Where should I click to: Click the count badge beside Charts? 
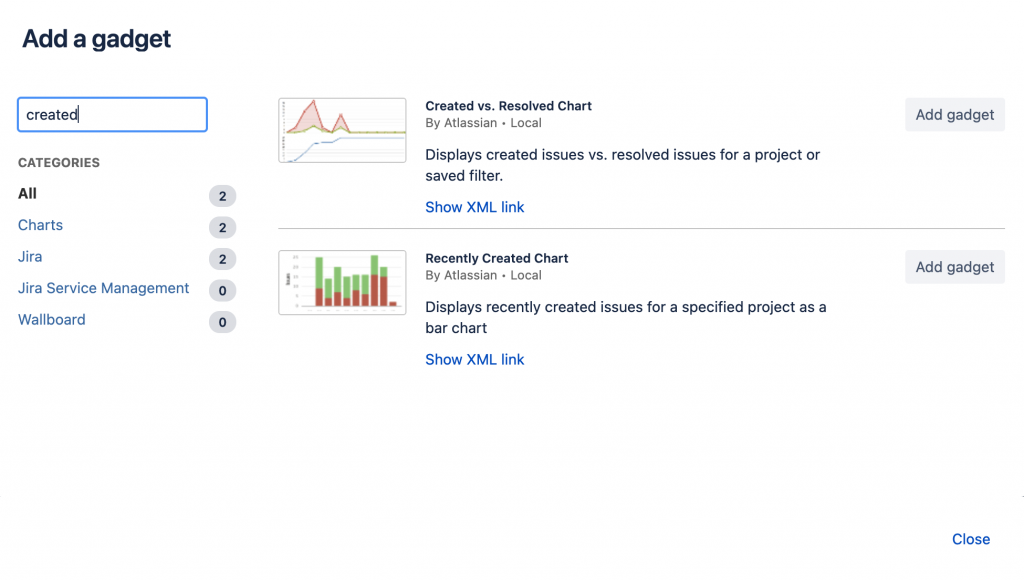[222, 228]
